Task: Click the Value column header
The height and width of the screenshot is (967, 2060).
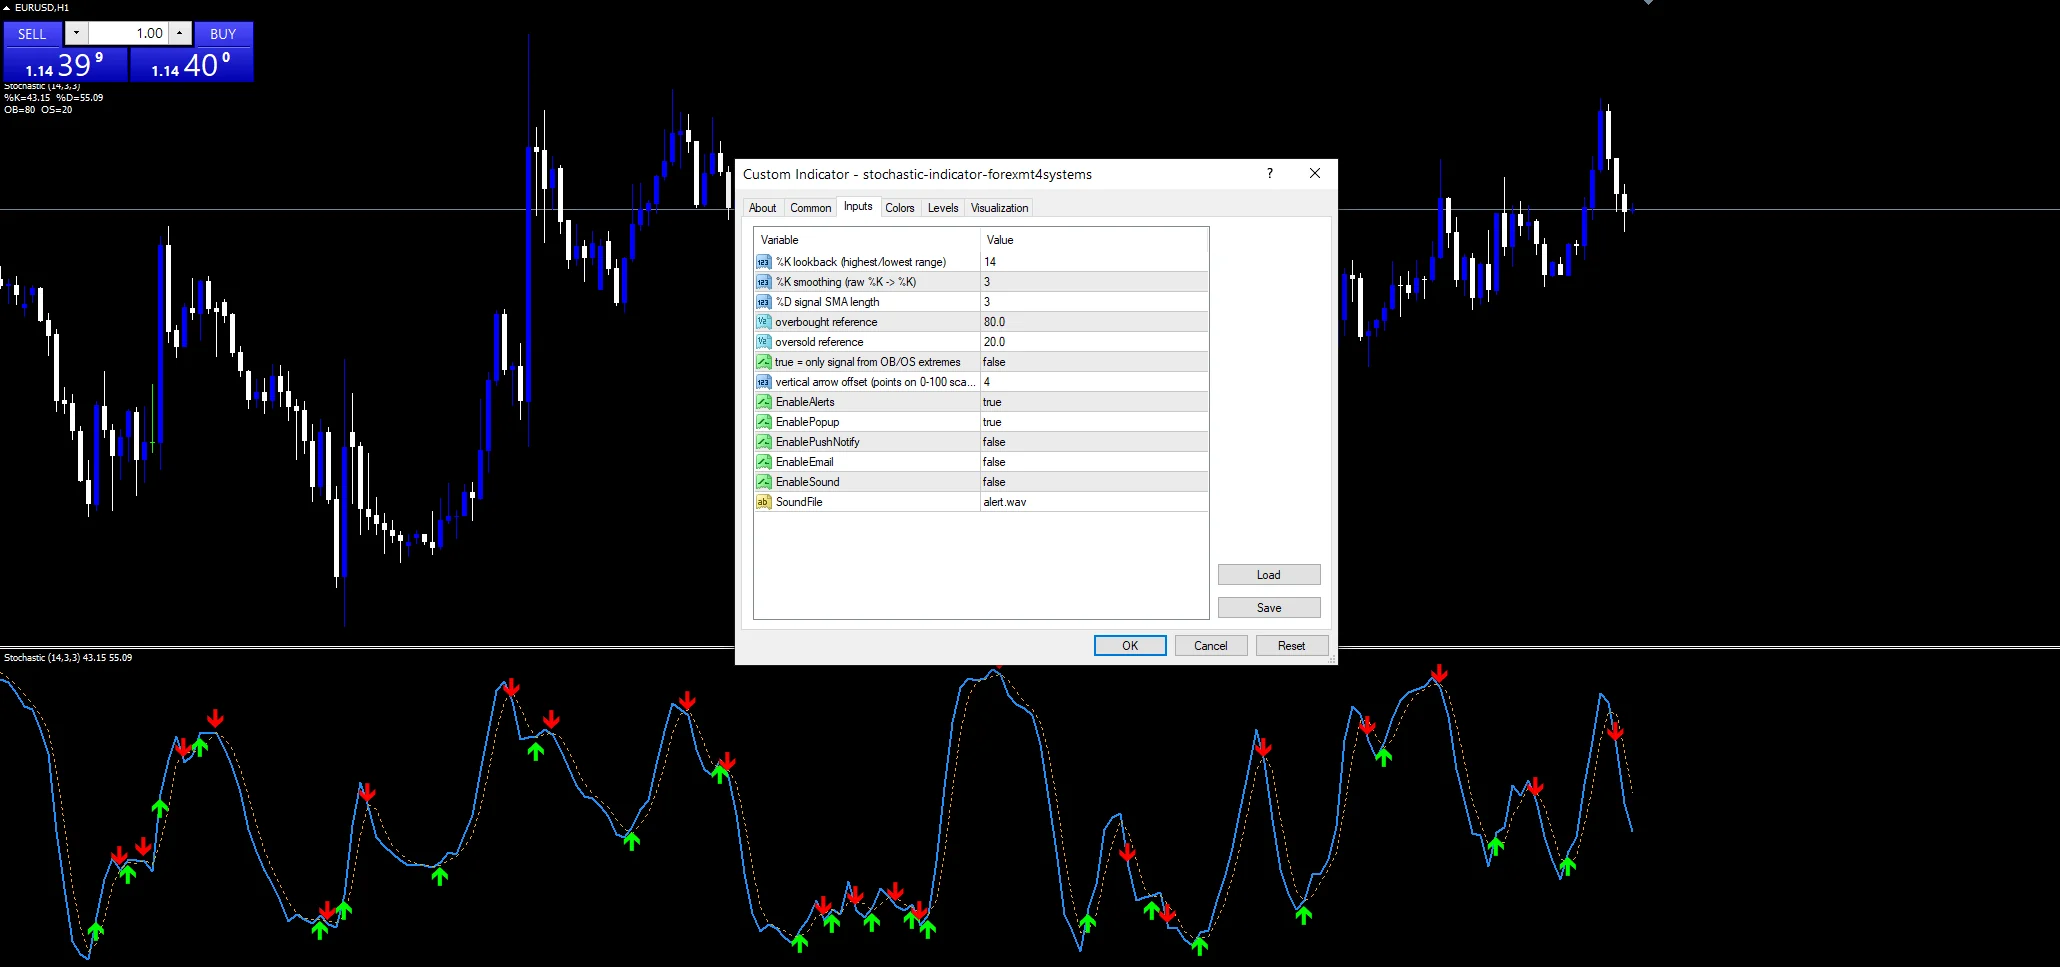Action: (x=1094, y=240)
